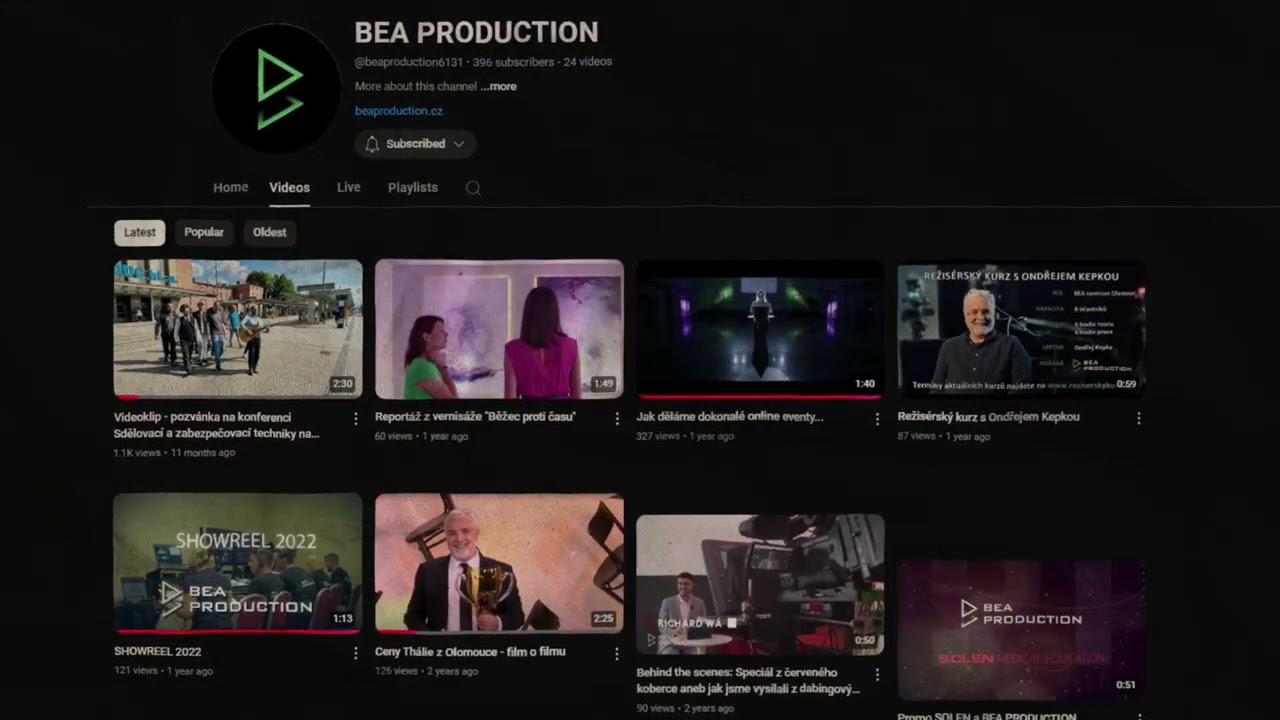Image resolution: width=1280 pixels, height=720 pixels.
Task: Select the Latest filter chip
Action: pyautogui.click(x=140, y=232)
